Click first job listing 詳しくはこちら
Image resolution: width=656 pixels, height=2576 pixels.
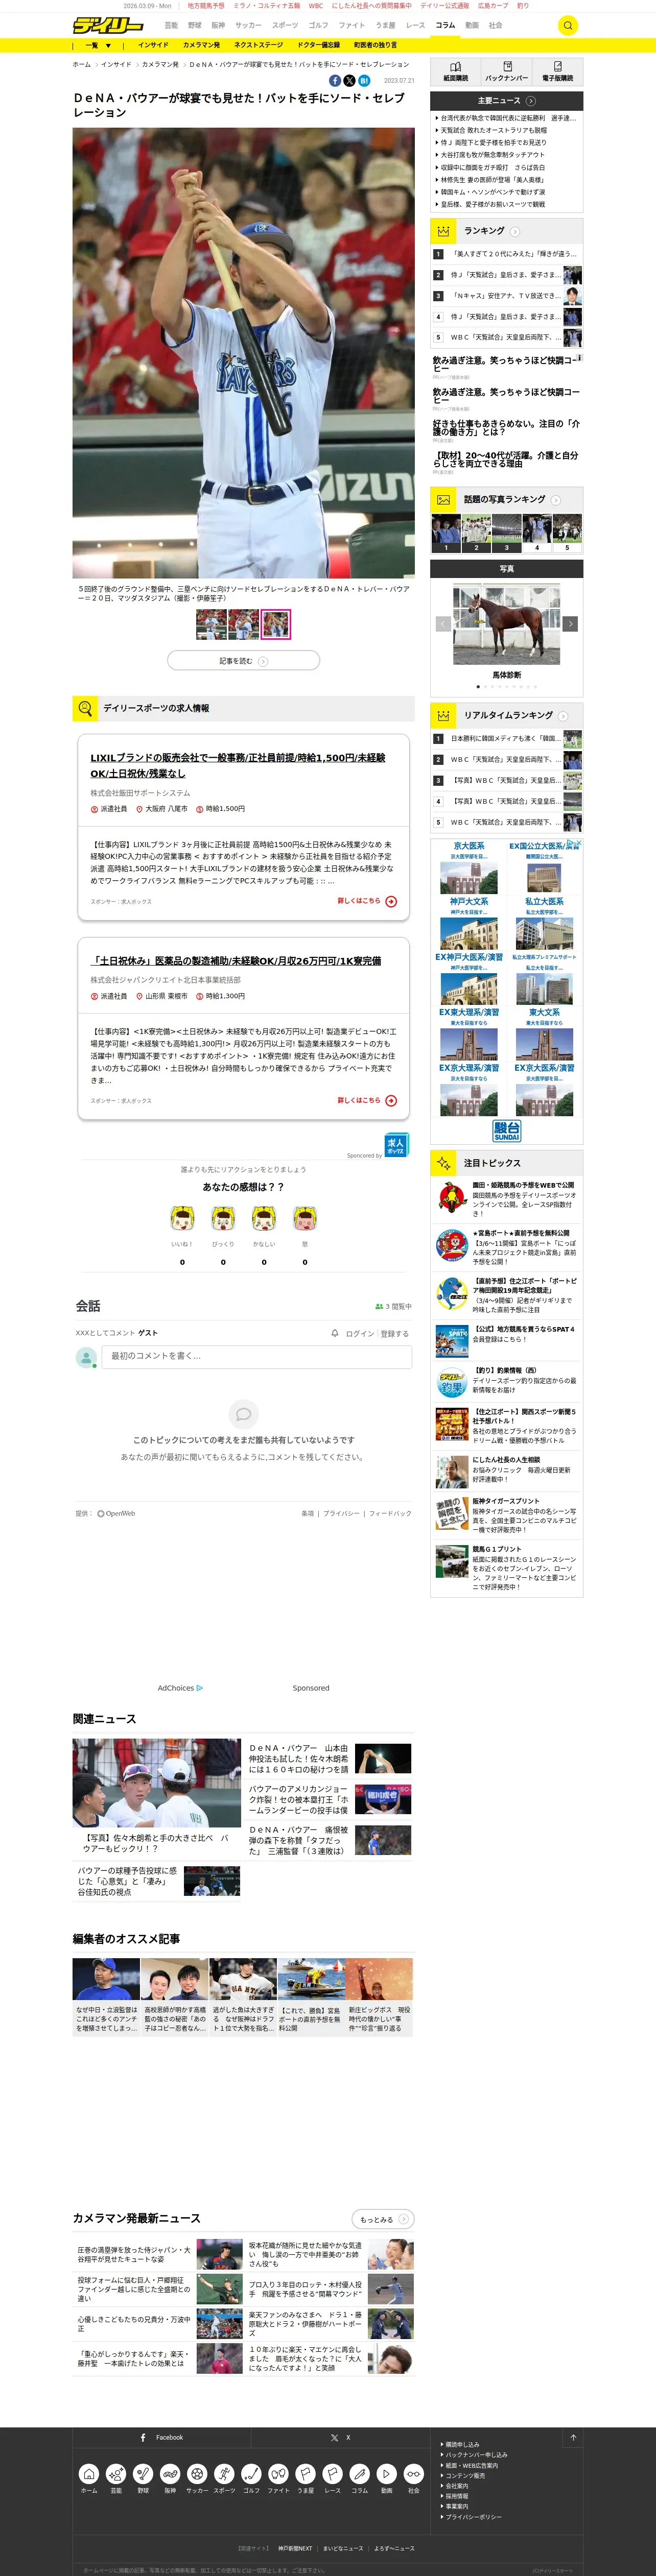pos(366,901)
